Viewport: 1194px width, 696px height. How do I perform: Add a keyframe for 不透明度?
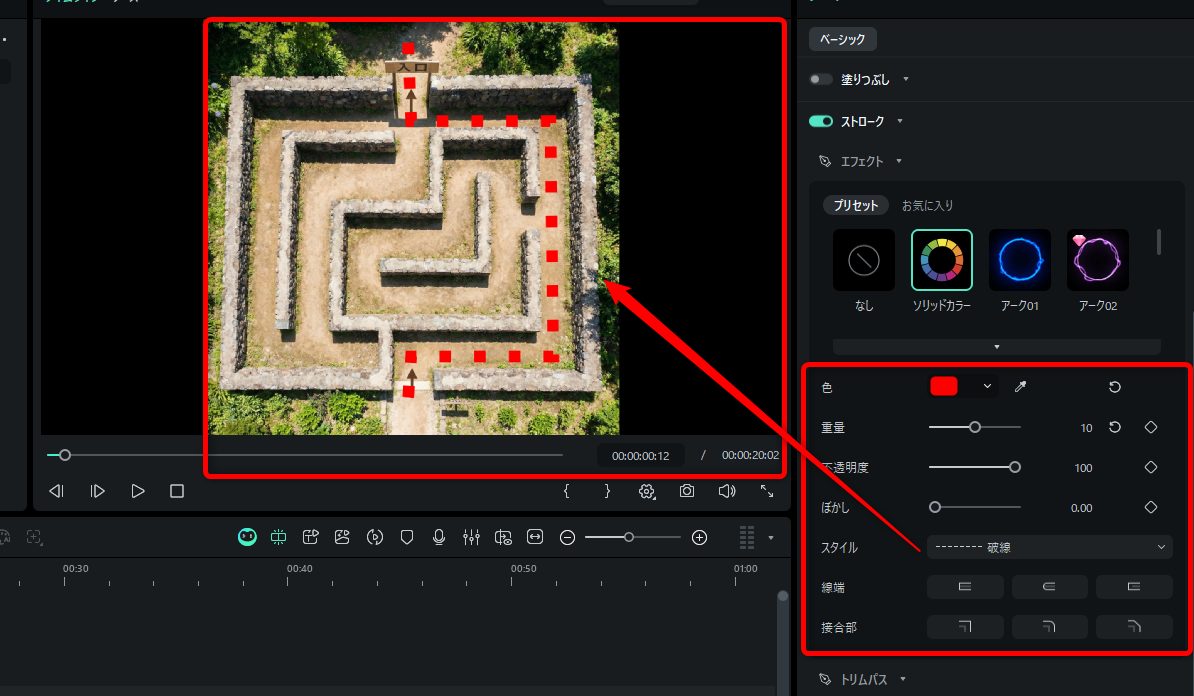pyautogui.click(x=1151, y=467)
